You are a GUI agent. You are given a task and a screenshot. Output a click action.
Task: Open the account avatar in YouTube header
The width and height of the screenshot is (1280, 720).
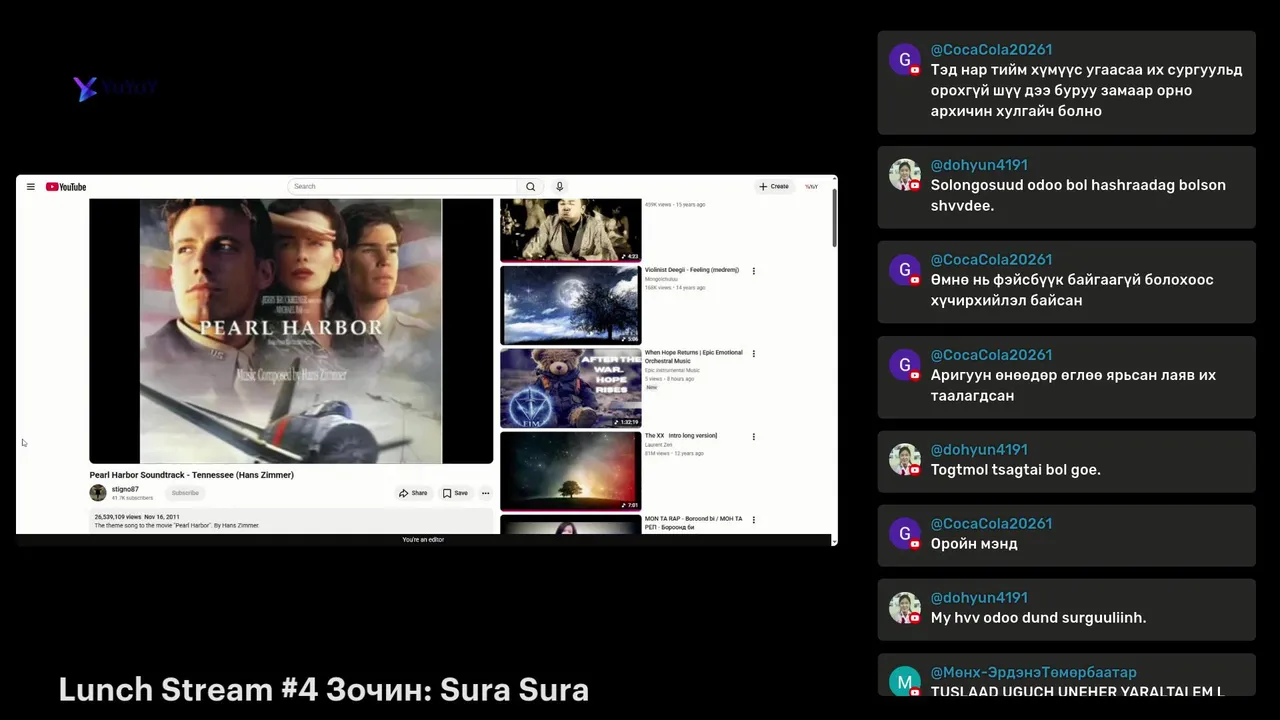811,186
